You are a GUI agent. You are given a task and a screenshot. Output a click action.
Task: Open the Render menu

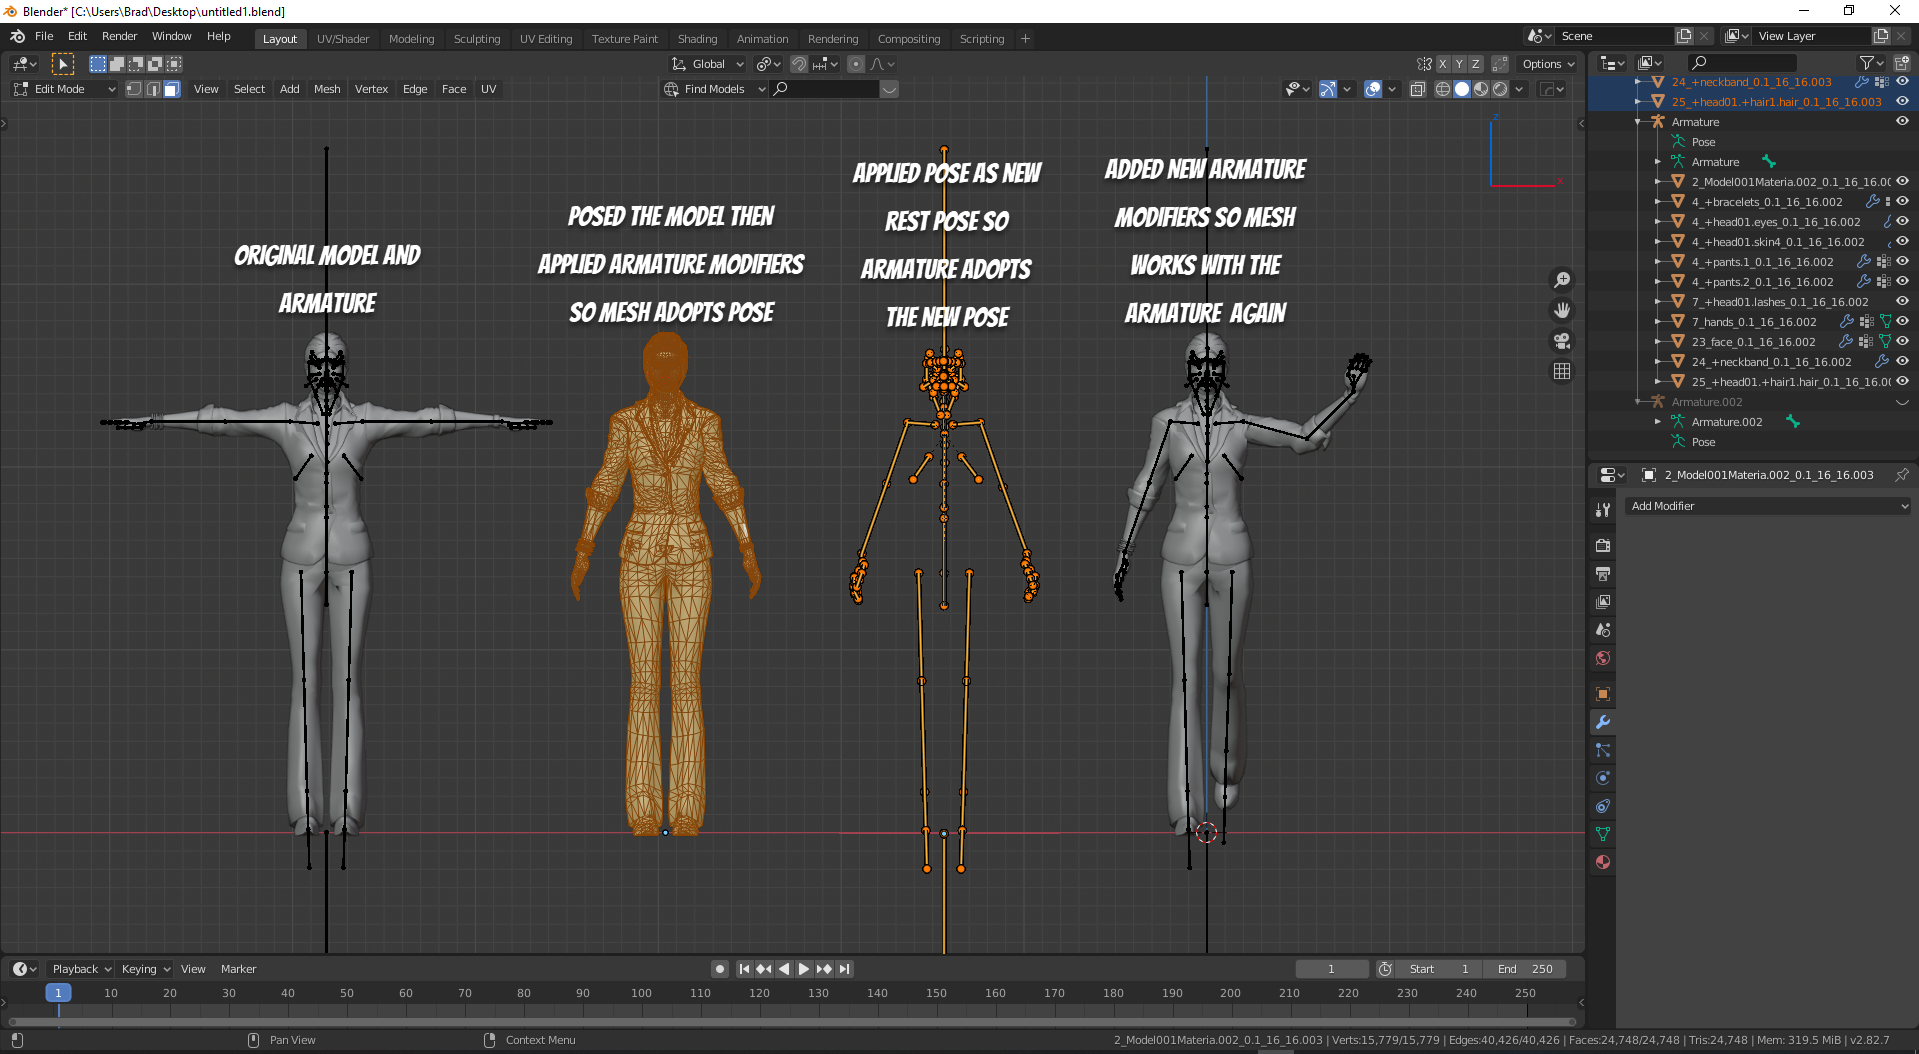tap(119, 36)
